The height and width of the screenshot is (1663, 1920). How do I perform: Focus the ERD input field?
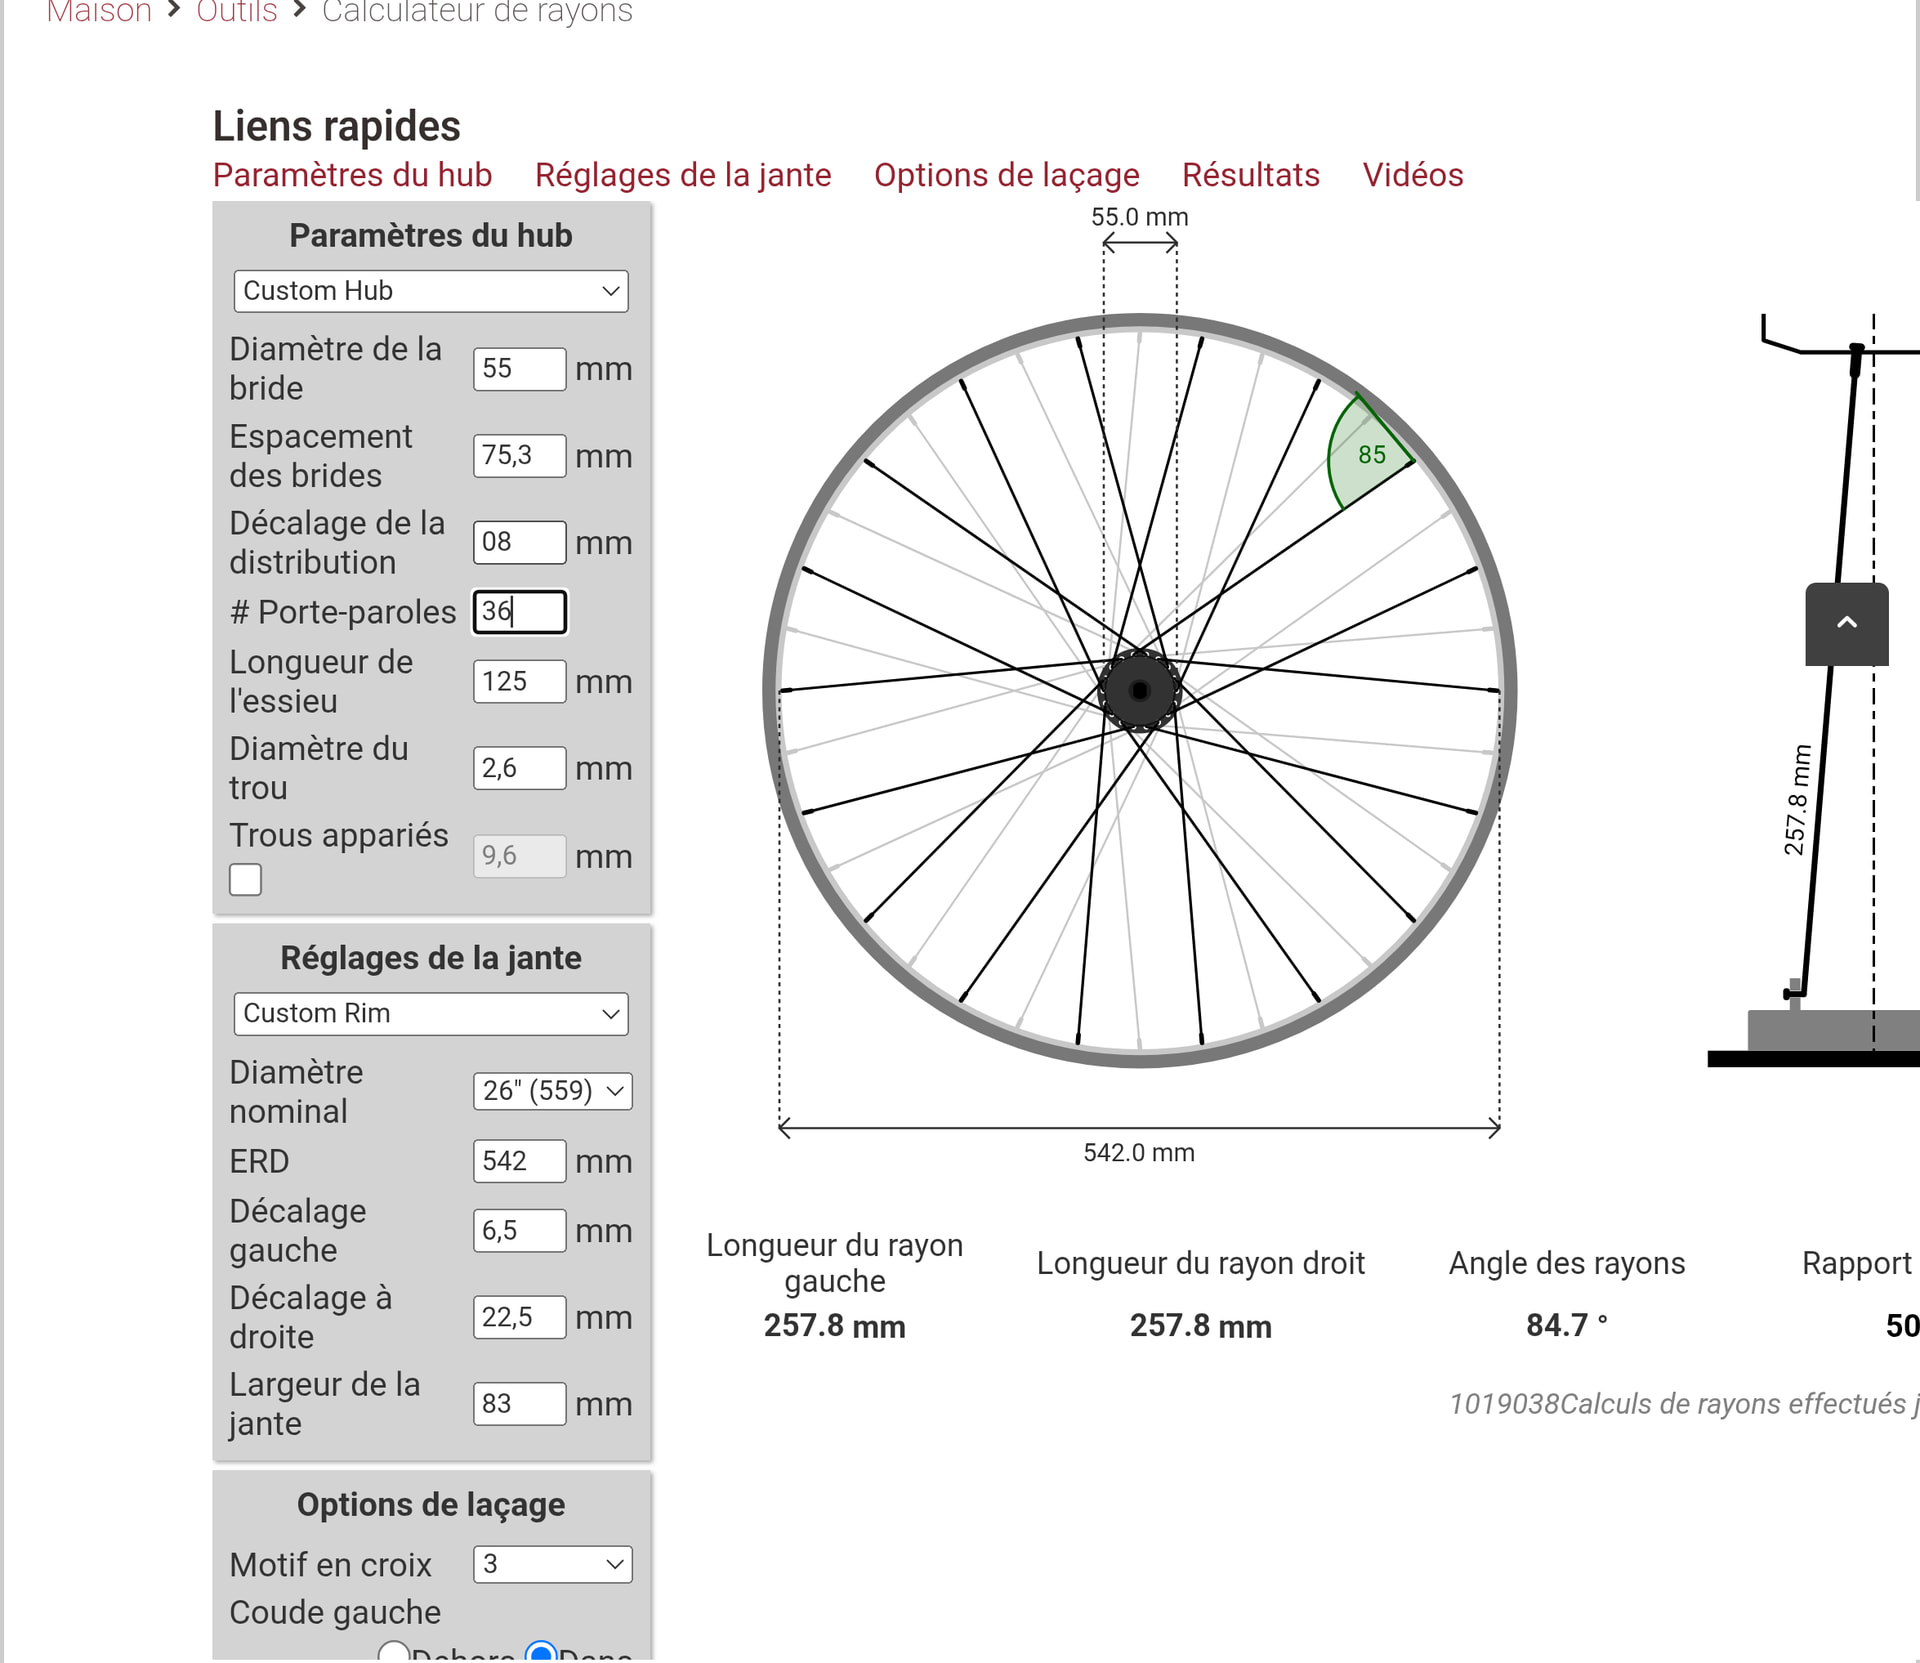pos(519,1161)
